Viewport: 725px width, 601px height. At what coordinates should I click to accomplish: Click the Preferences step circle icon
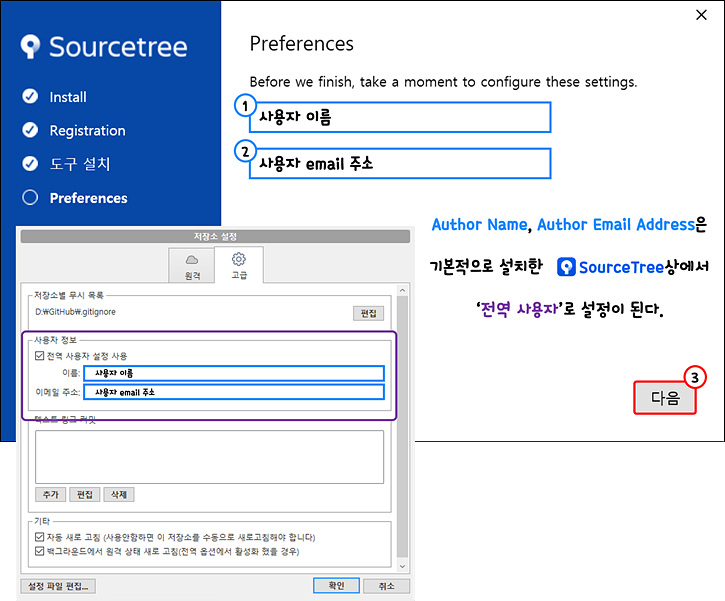point(30,197)
